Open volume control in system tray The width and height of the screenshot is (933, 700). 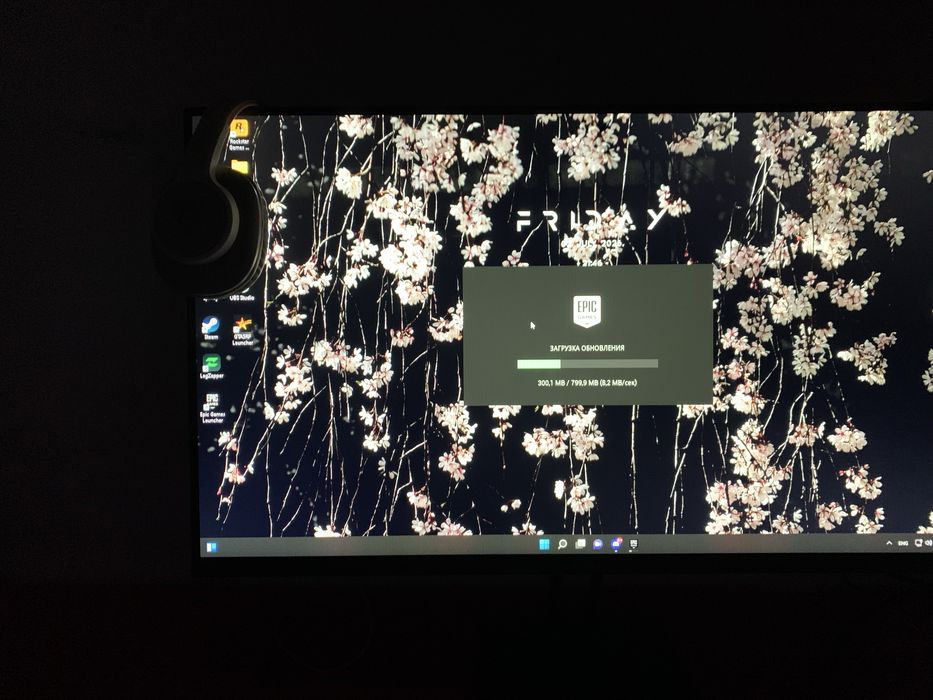point(929,543)
